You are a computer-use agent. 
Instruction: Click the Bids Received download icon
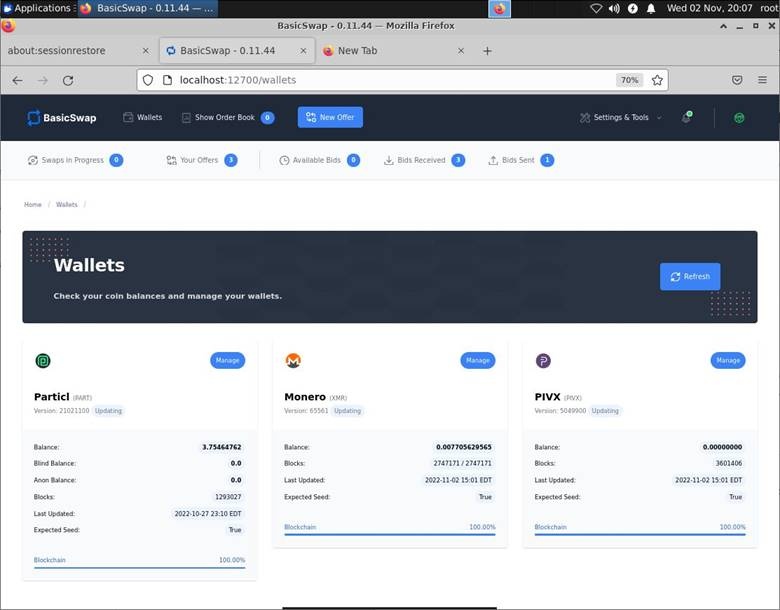click(389, 160)
